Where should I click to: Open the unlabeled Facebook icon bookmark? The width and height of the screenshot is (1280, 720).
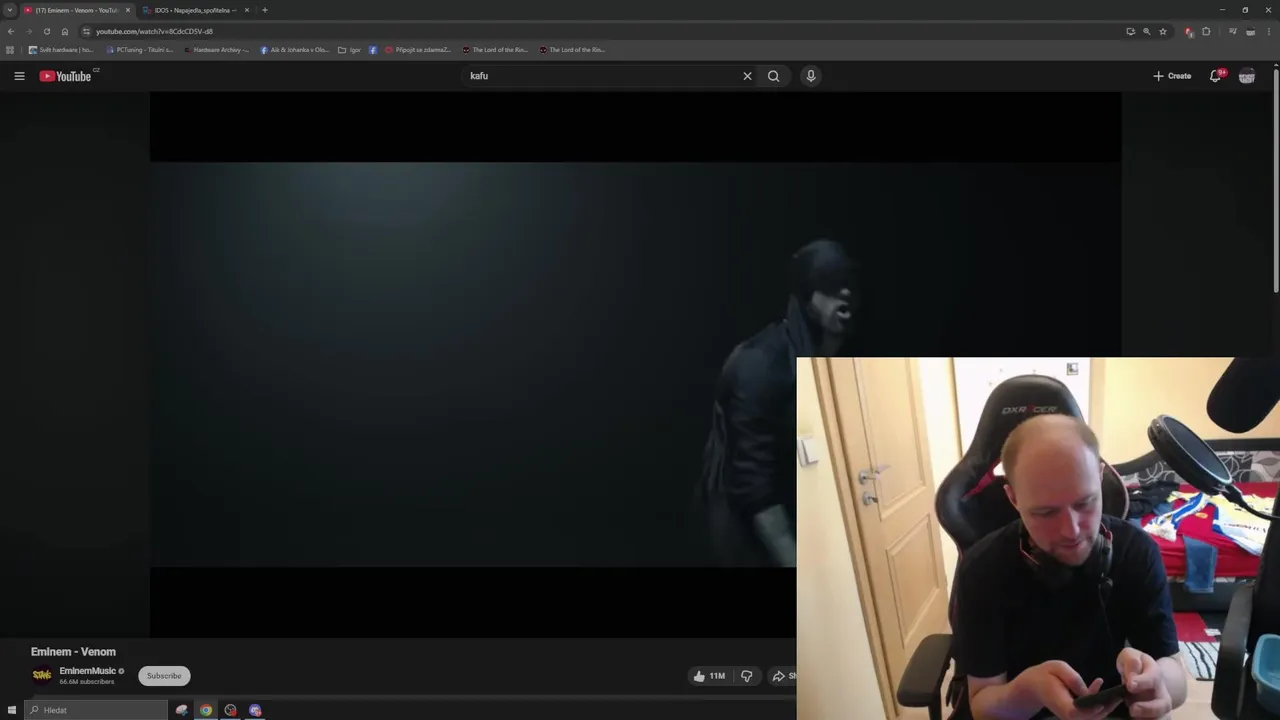point(373,50)
